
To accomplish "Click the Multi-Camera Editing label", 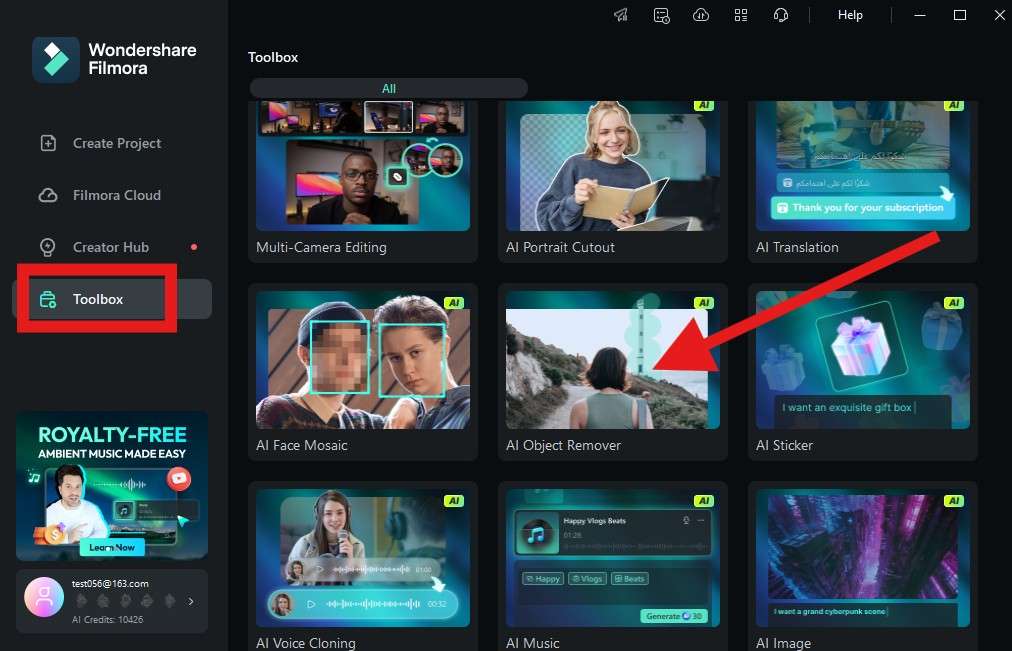I will (321, 247).
